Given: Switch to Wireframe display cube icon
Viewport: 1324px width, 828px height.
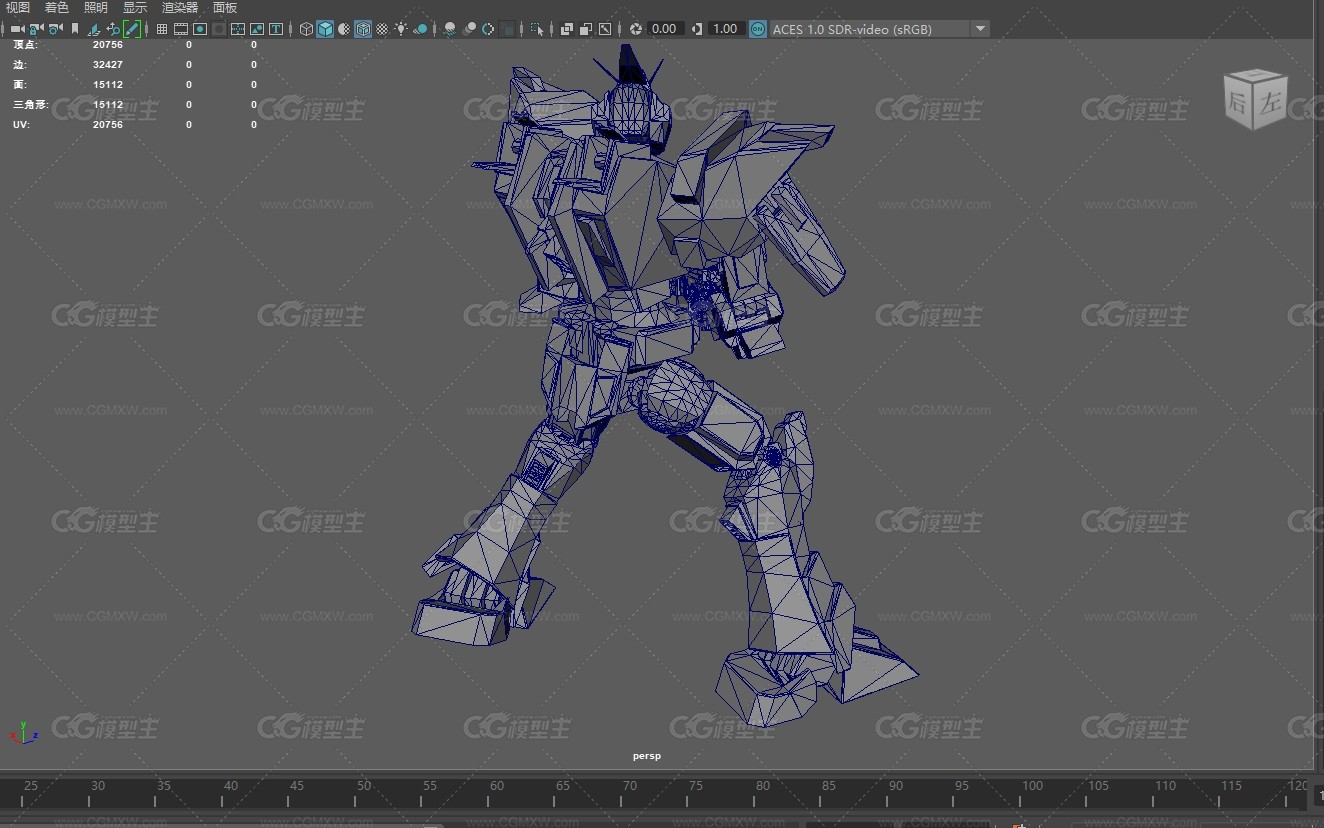Looking at the screenshot, I should [306, 29].
